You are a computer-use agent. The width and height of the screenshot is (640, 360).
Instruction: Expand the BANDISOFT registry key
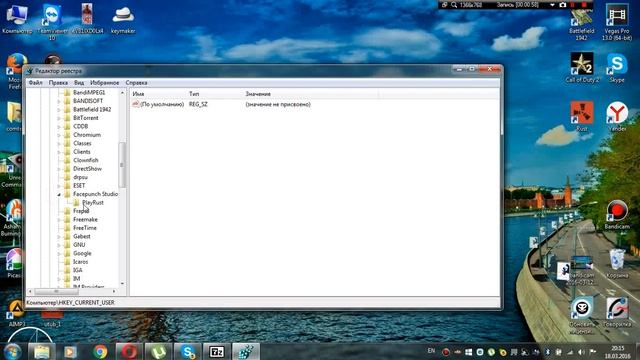[59, 101]
